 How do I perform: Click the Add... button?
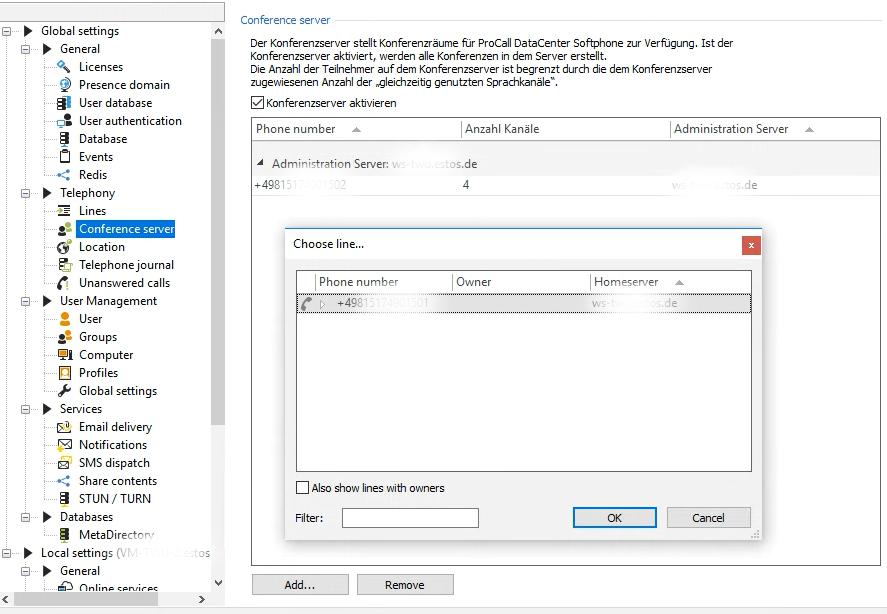pos(300,585)
